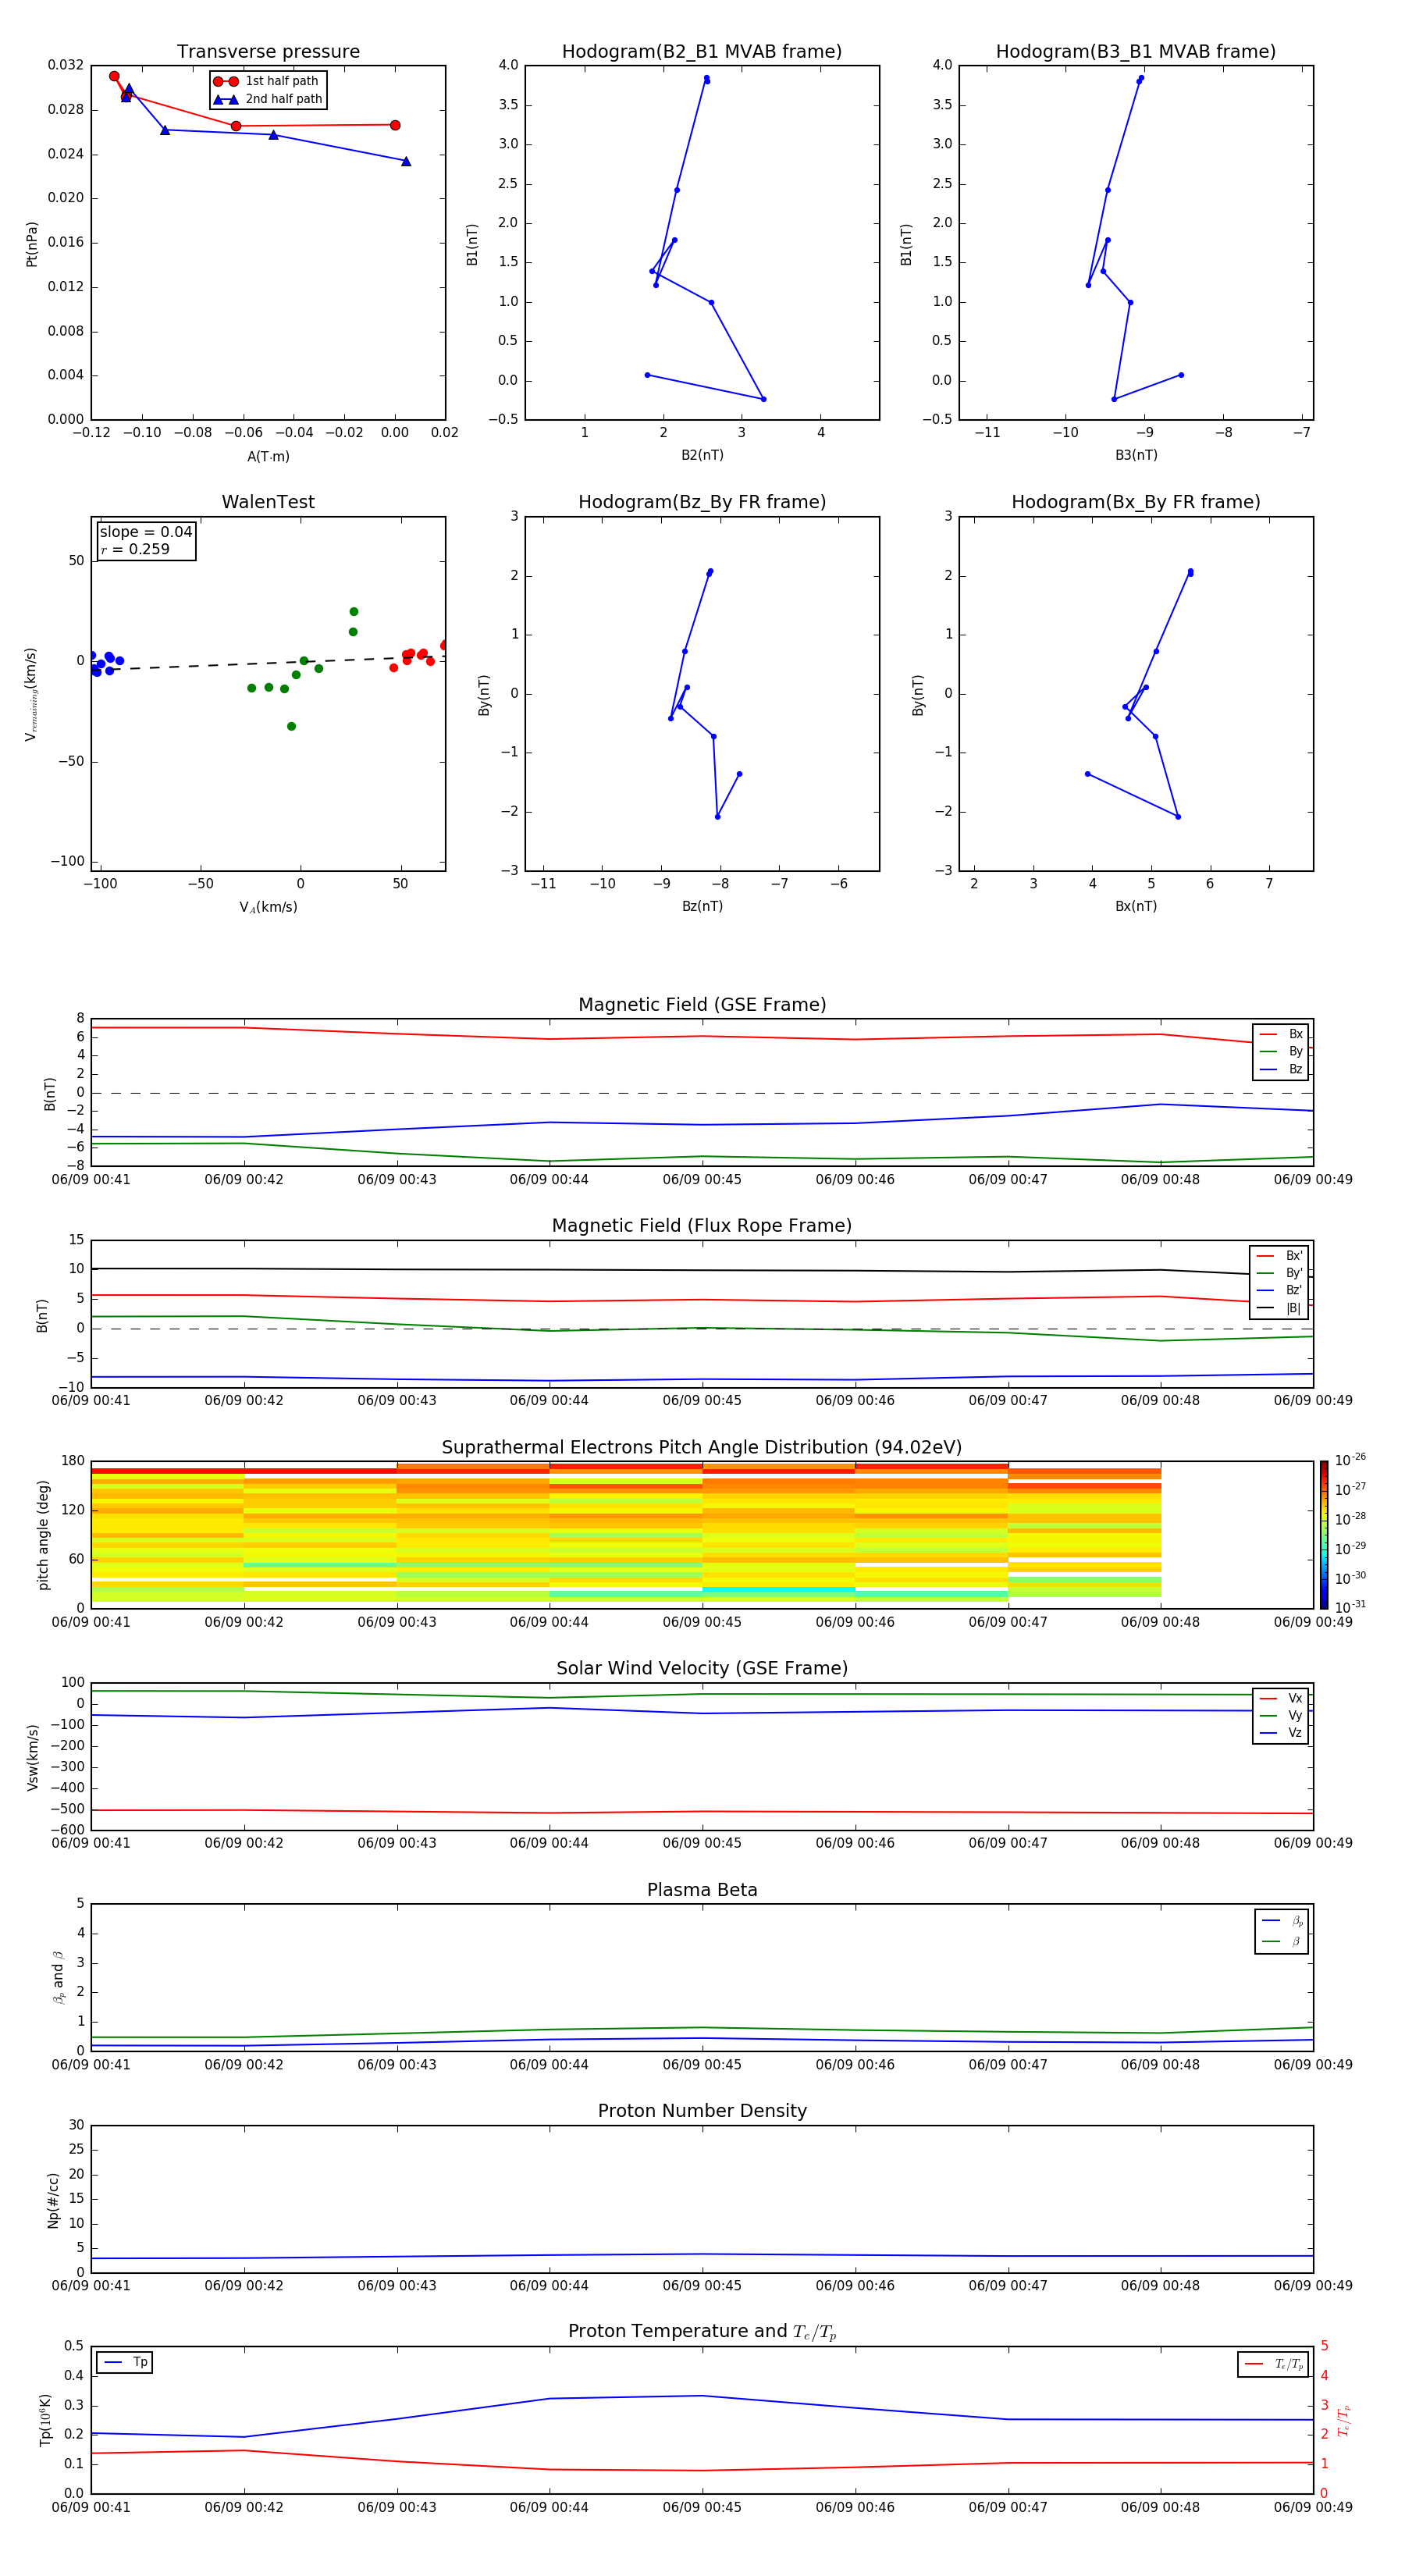Screen dimensions: 1405x2576
Task: Click the 'B3(nT)' axis label
Action: pyautogui.click(x=1136, y=455)
